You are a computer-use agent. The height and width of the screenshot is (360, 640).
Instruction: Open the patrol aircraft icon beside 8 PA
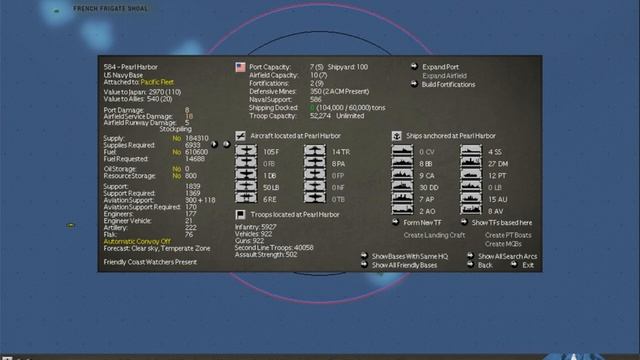pos(315,163)
